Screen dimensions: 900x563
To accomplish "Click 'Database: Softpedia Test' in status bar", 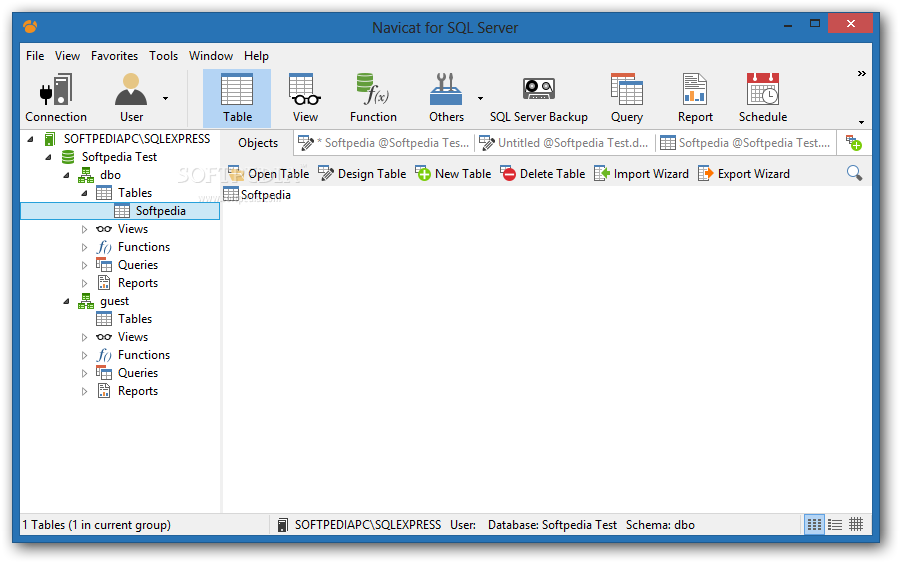I will 552,525.
